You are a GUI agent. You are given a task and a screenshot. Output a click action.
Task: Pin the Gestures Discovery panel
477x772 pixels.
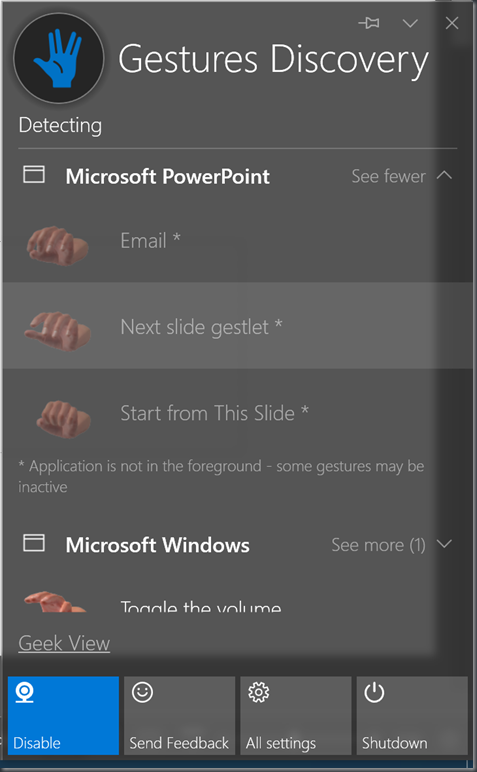tap(369, 23)
